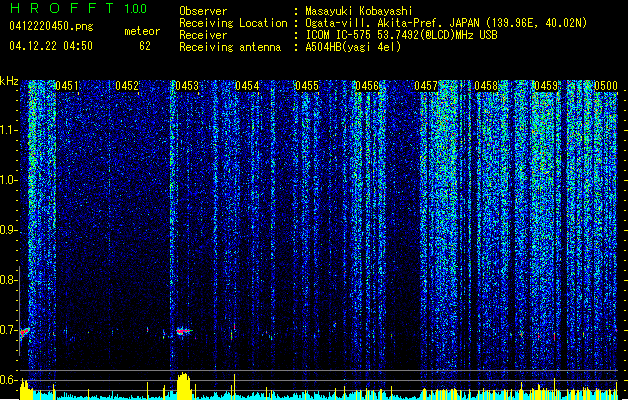
Task: Click the version number 1.0.0
Action: [135, 8]
